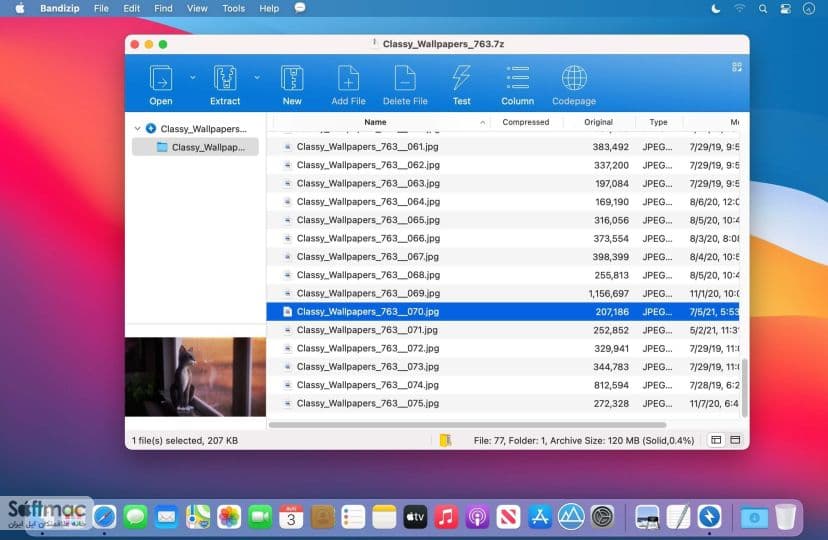Screen dimensions: 828x540
Task: Open Control Center in the menu bar
Action: 785,8
